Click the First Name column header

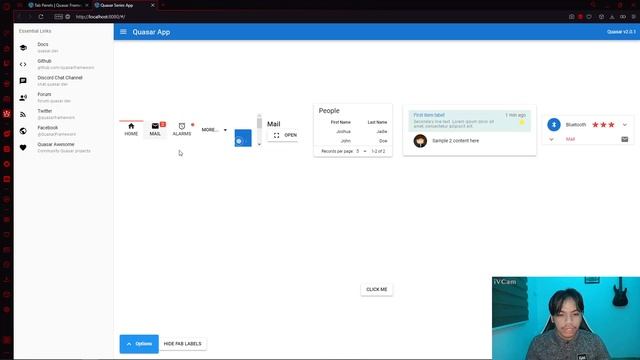340,122
